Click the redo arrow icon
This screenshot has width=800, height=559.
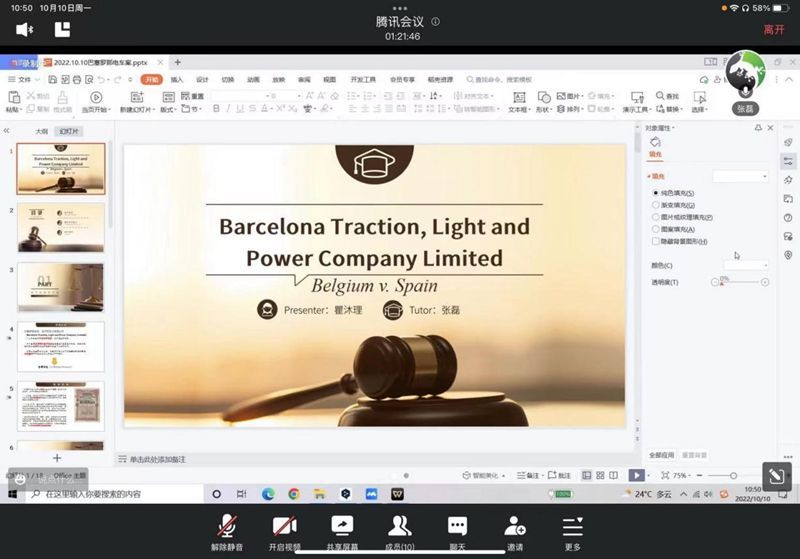(x=118, y=80)
